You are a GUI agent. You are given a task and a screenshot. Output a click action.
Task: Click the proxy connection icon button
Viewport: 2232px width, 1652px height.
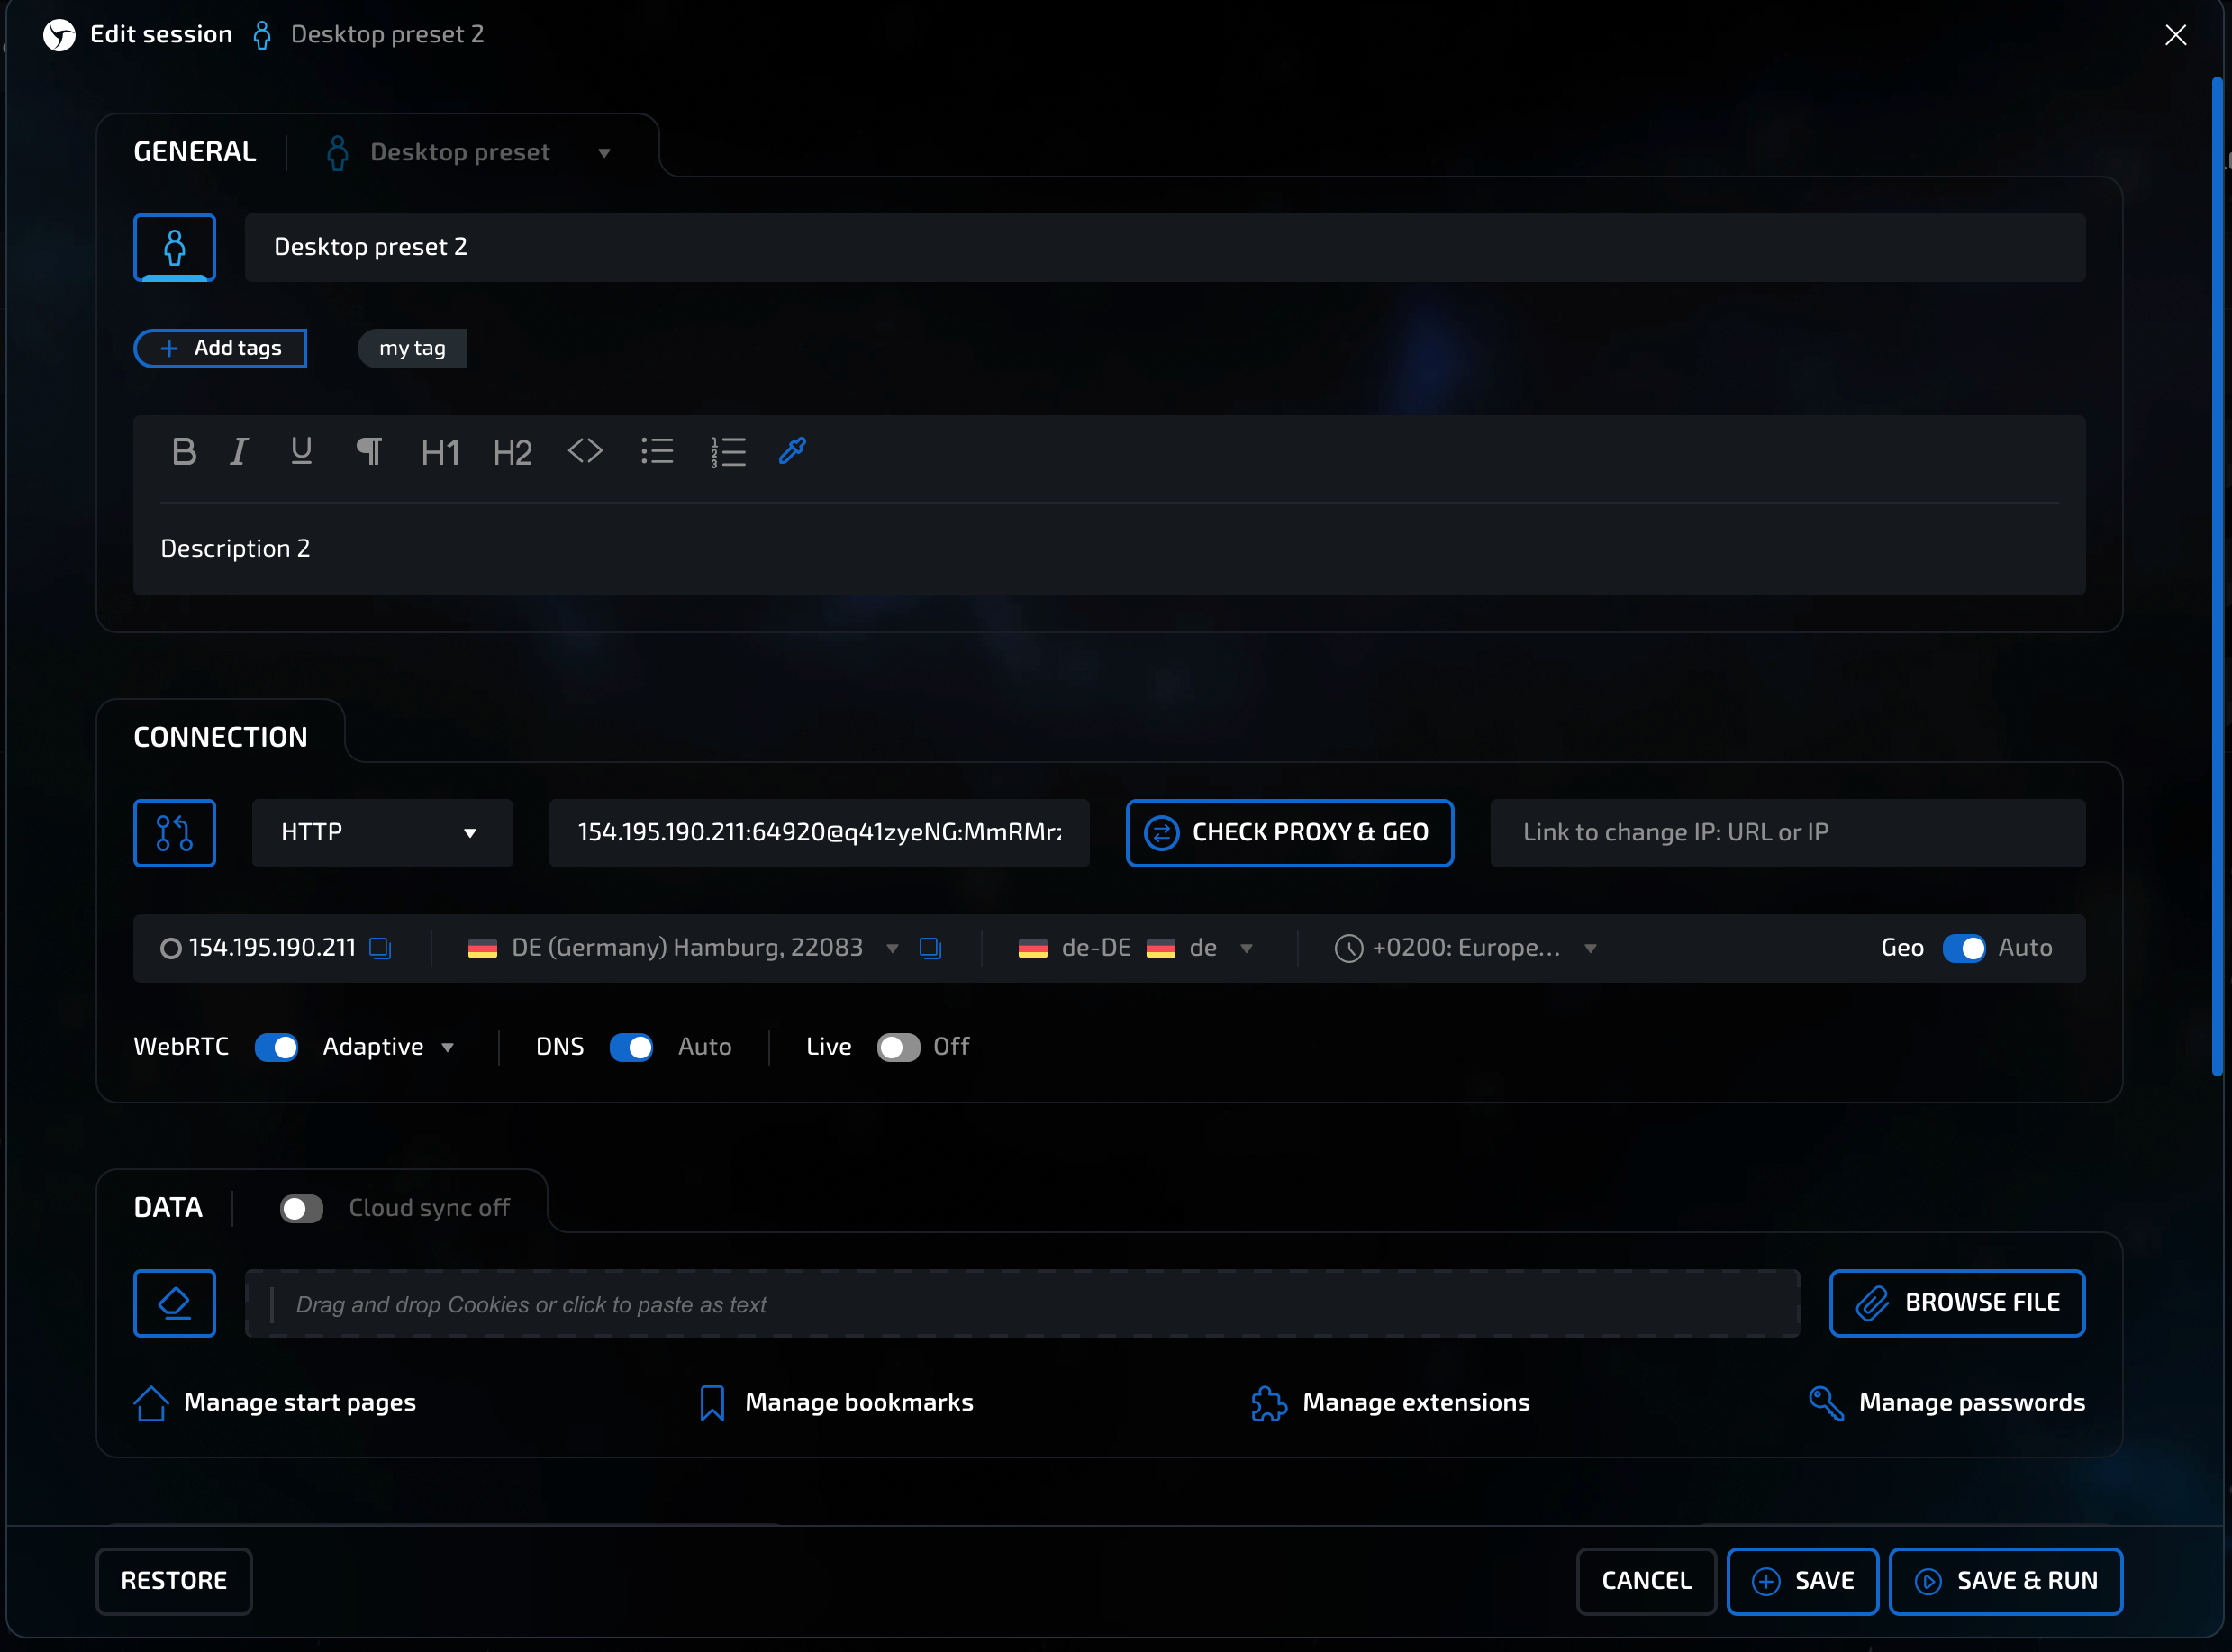click(x=174, y=833)
